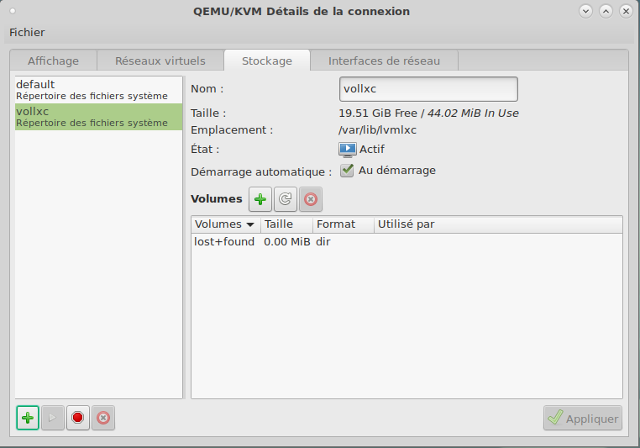Click the Actif state monitor icon

[x=347, y=149]
